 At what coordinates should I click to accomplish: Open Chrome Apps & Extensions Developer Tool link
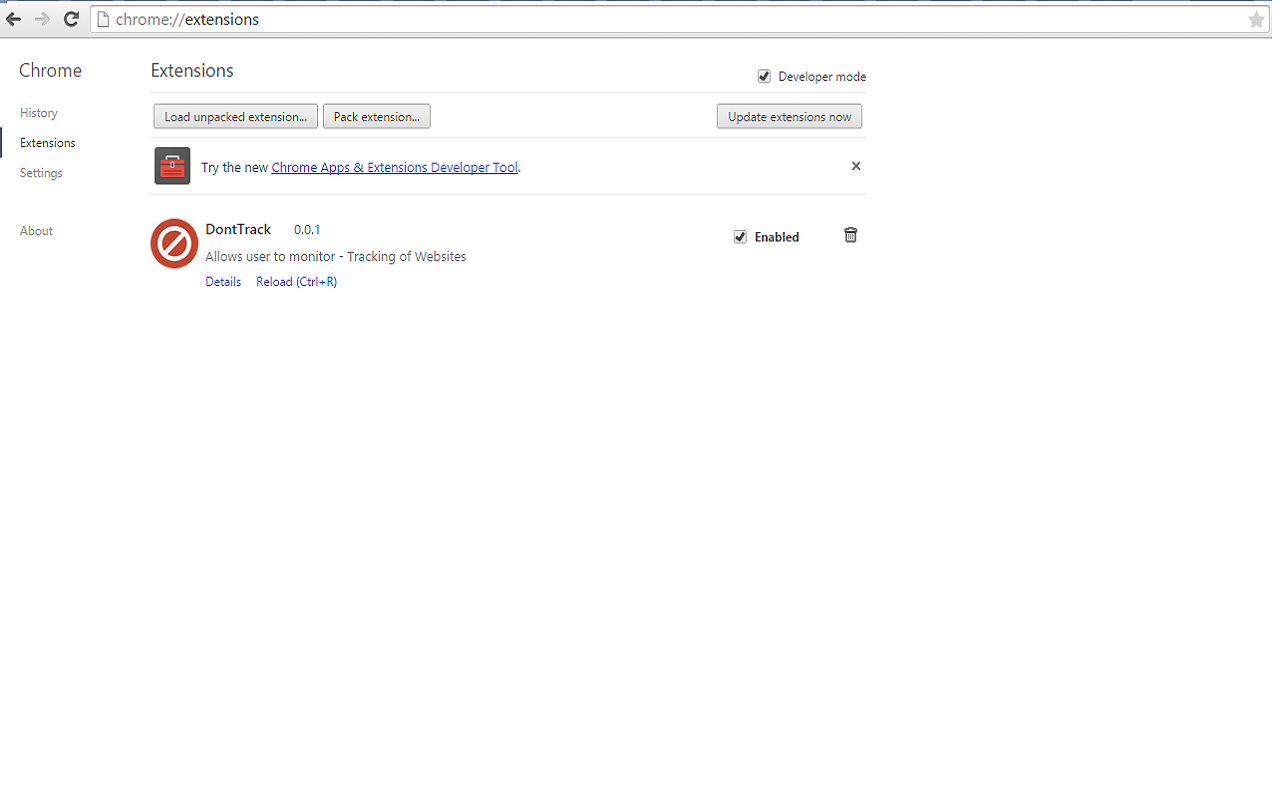click(395, 167)
